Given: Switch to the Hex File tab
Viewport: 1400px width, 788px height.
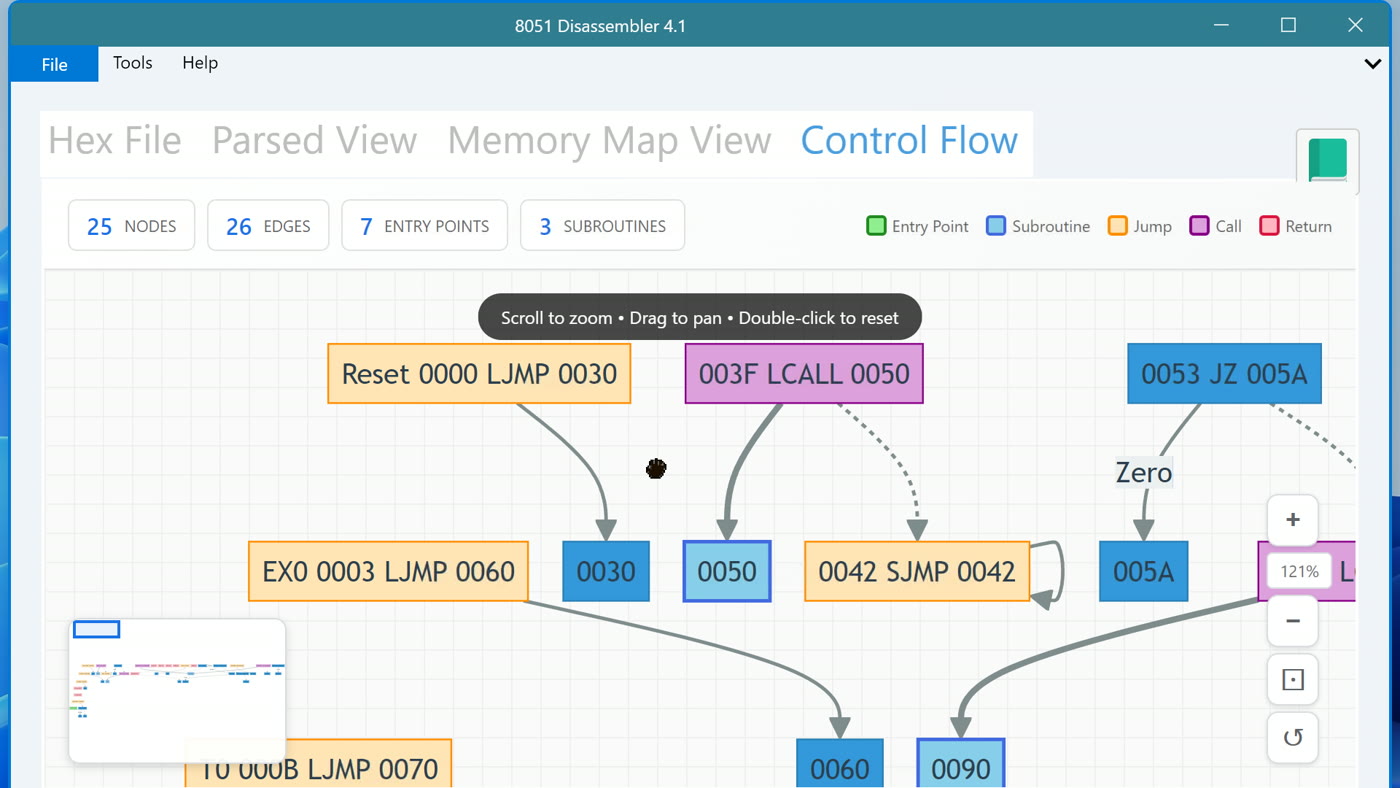Looking at the screenshot, I should click(115, 140).
